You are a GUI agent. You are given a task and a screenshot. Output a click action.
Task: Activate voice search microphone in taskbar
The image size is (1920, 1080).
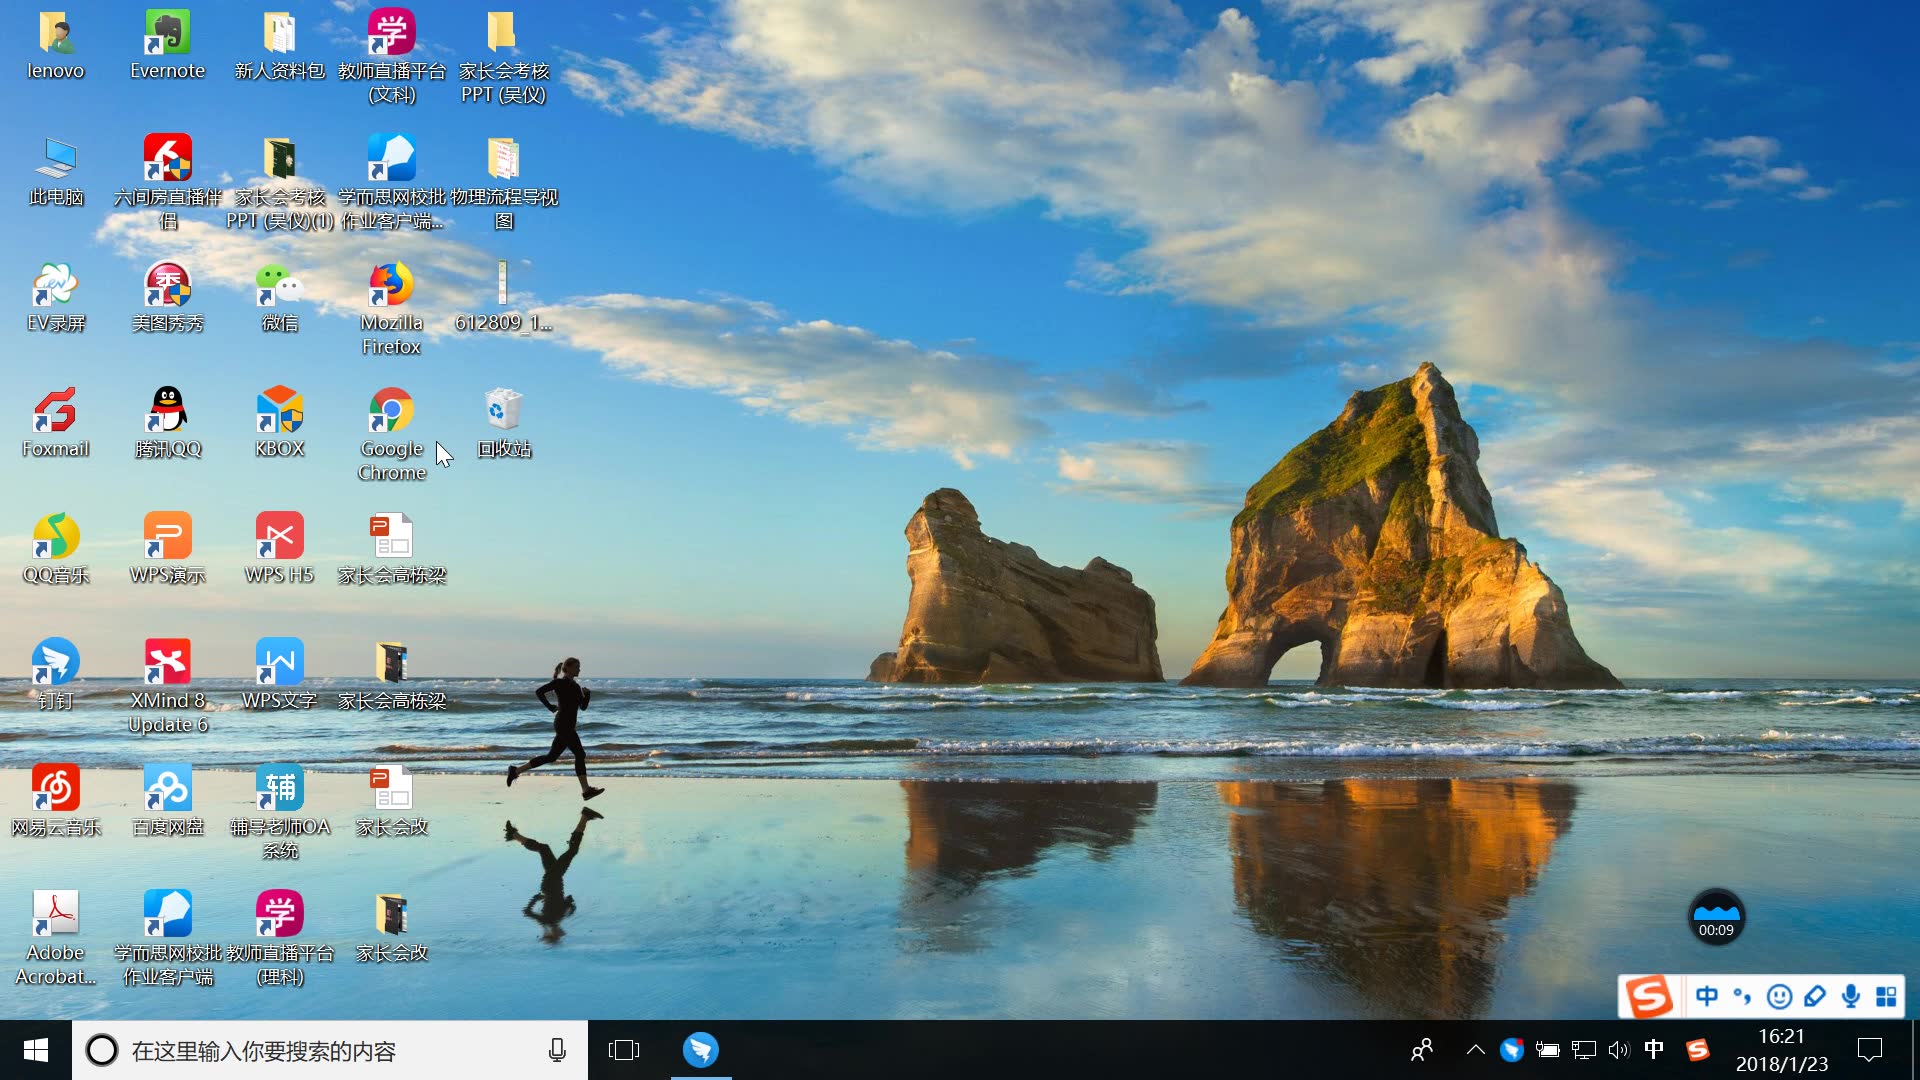coord(557,1050)
